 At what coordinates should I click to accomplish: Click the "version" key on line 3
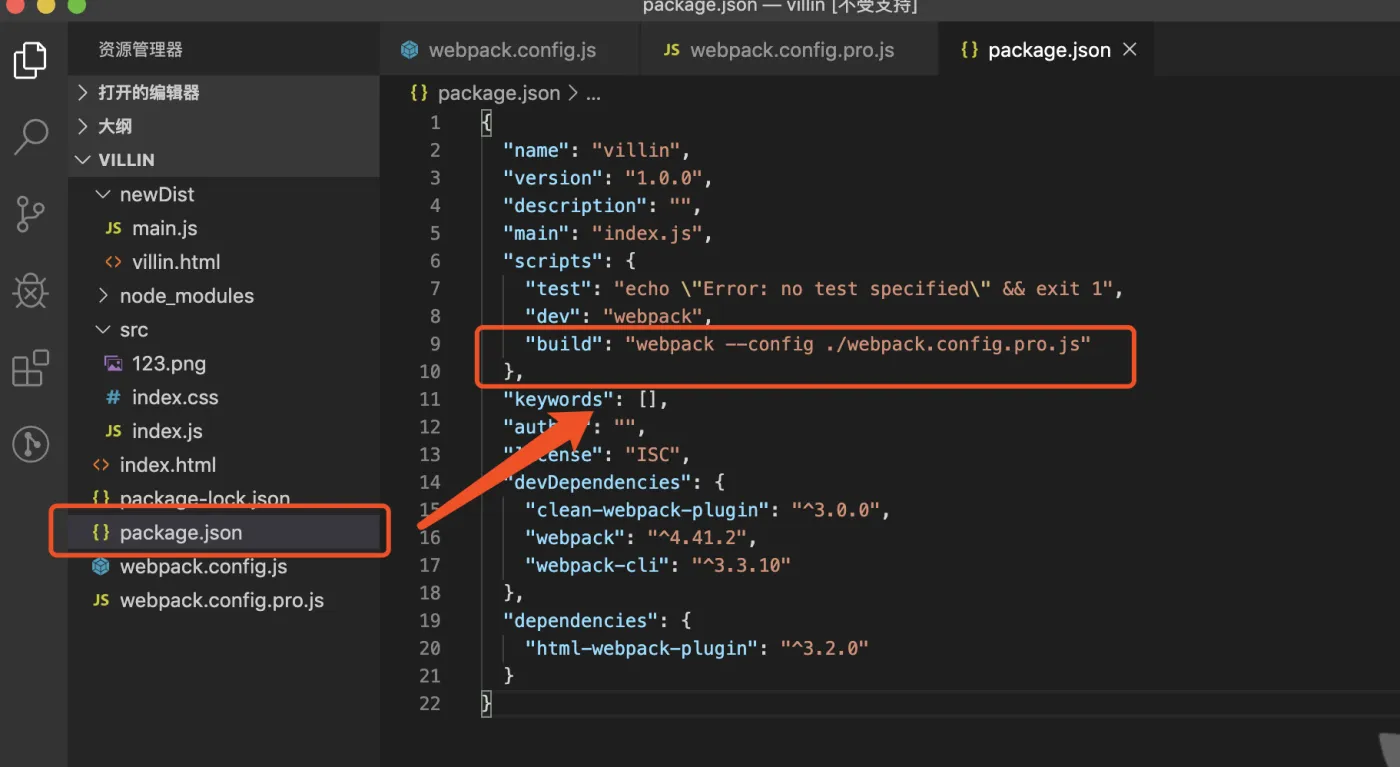[x=553, y=178]
